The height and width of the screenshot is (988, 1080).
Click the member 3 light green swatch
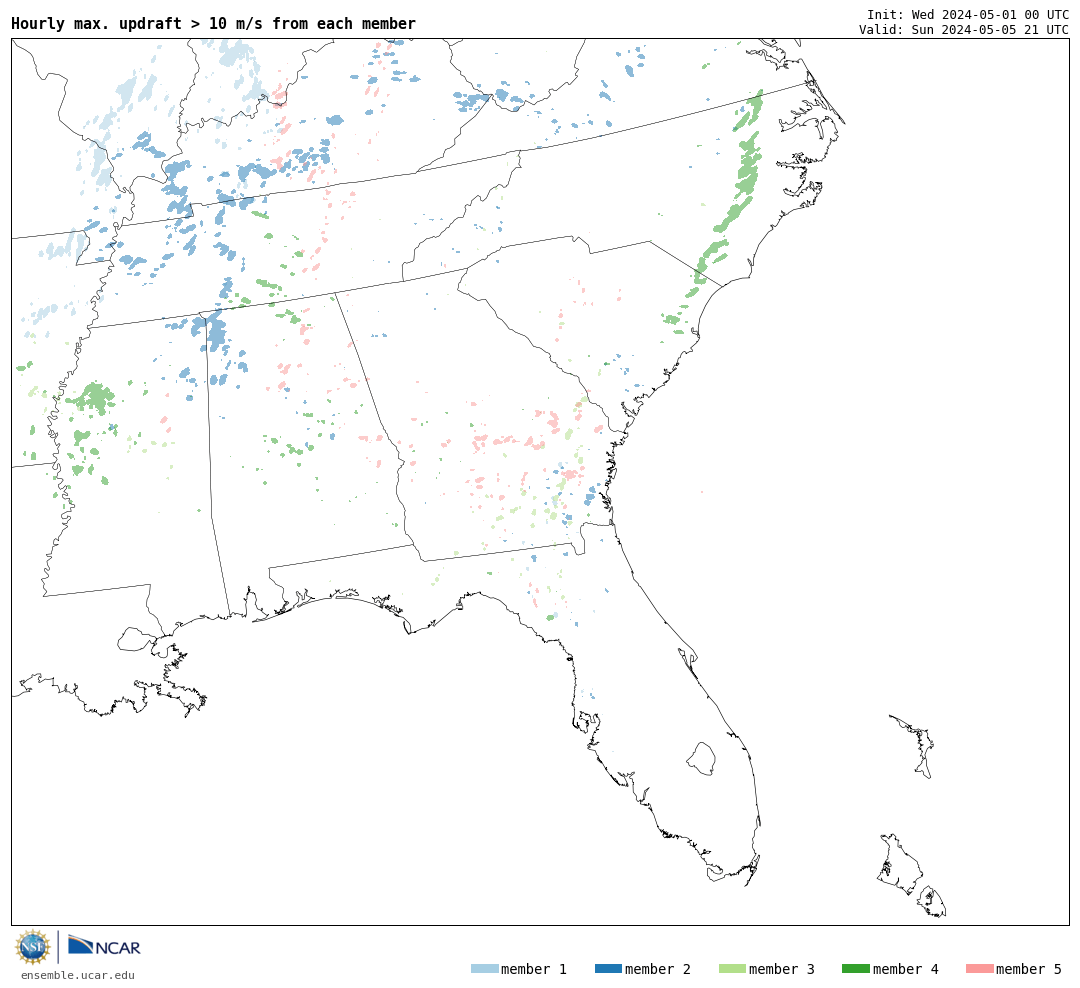pos(732,969)
